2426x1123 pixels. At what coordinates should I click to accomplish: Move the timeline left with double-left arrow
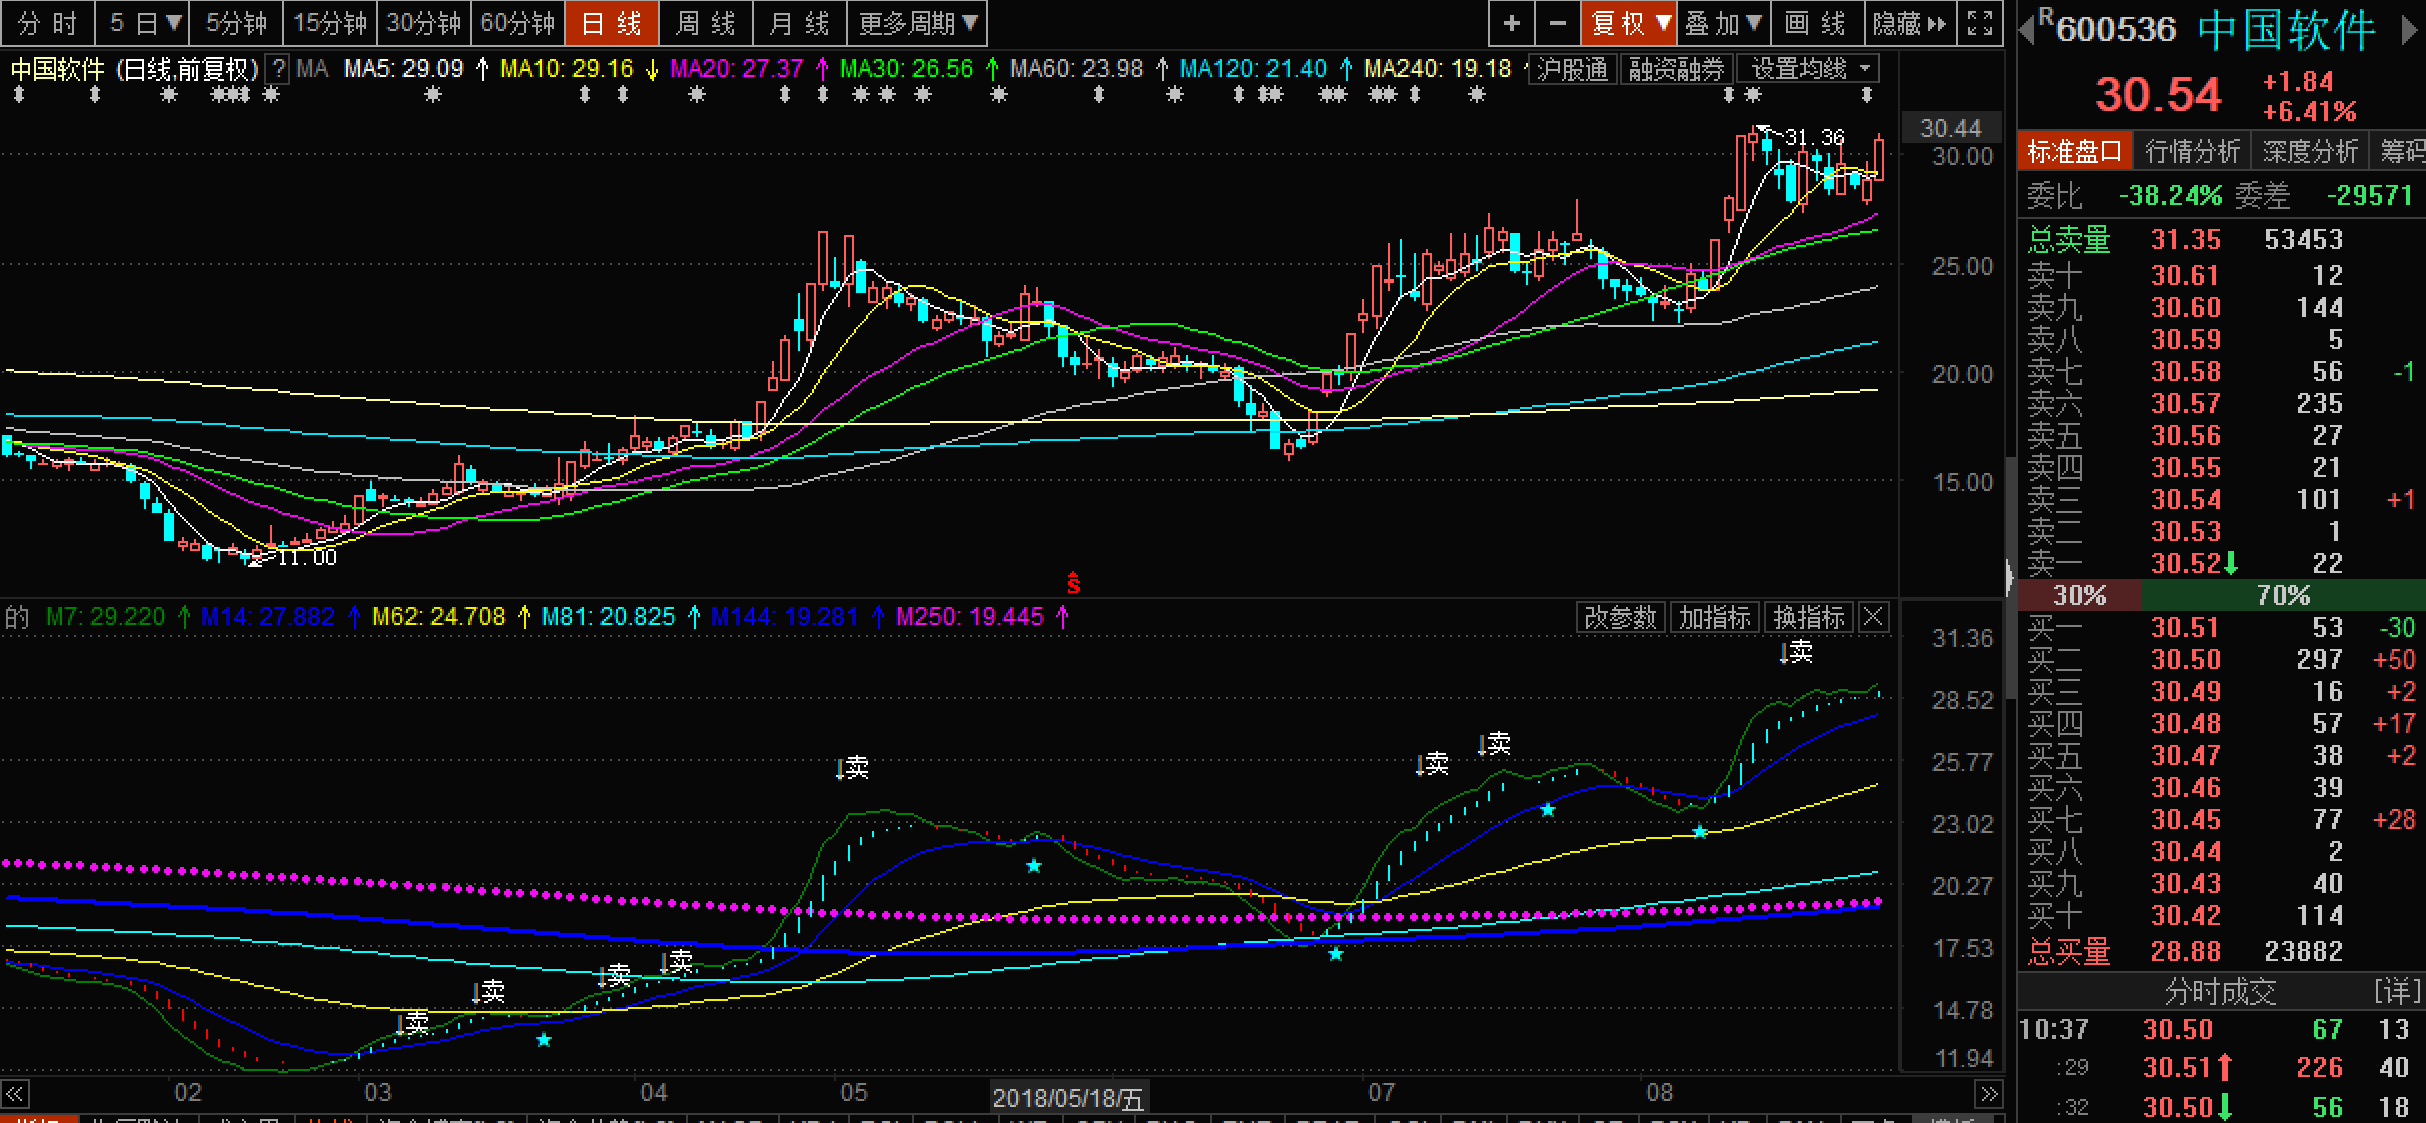click(x=15, y=1093)
